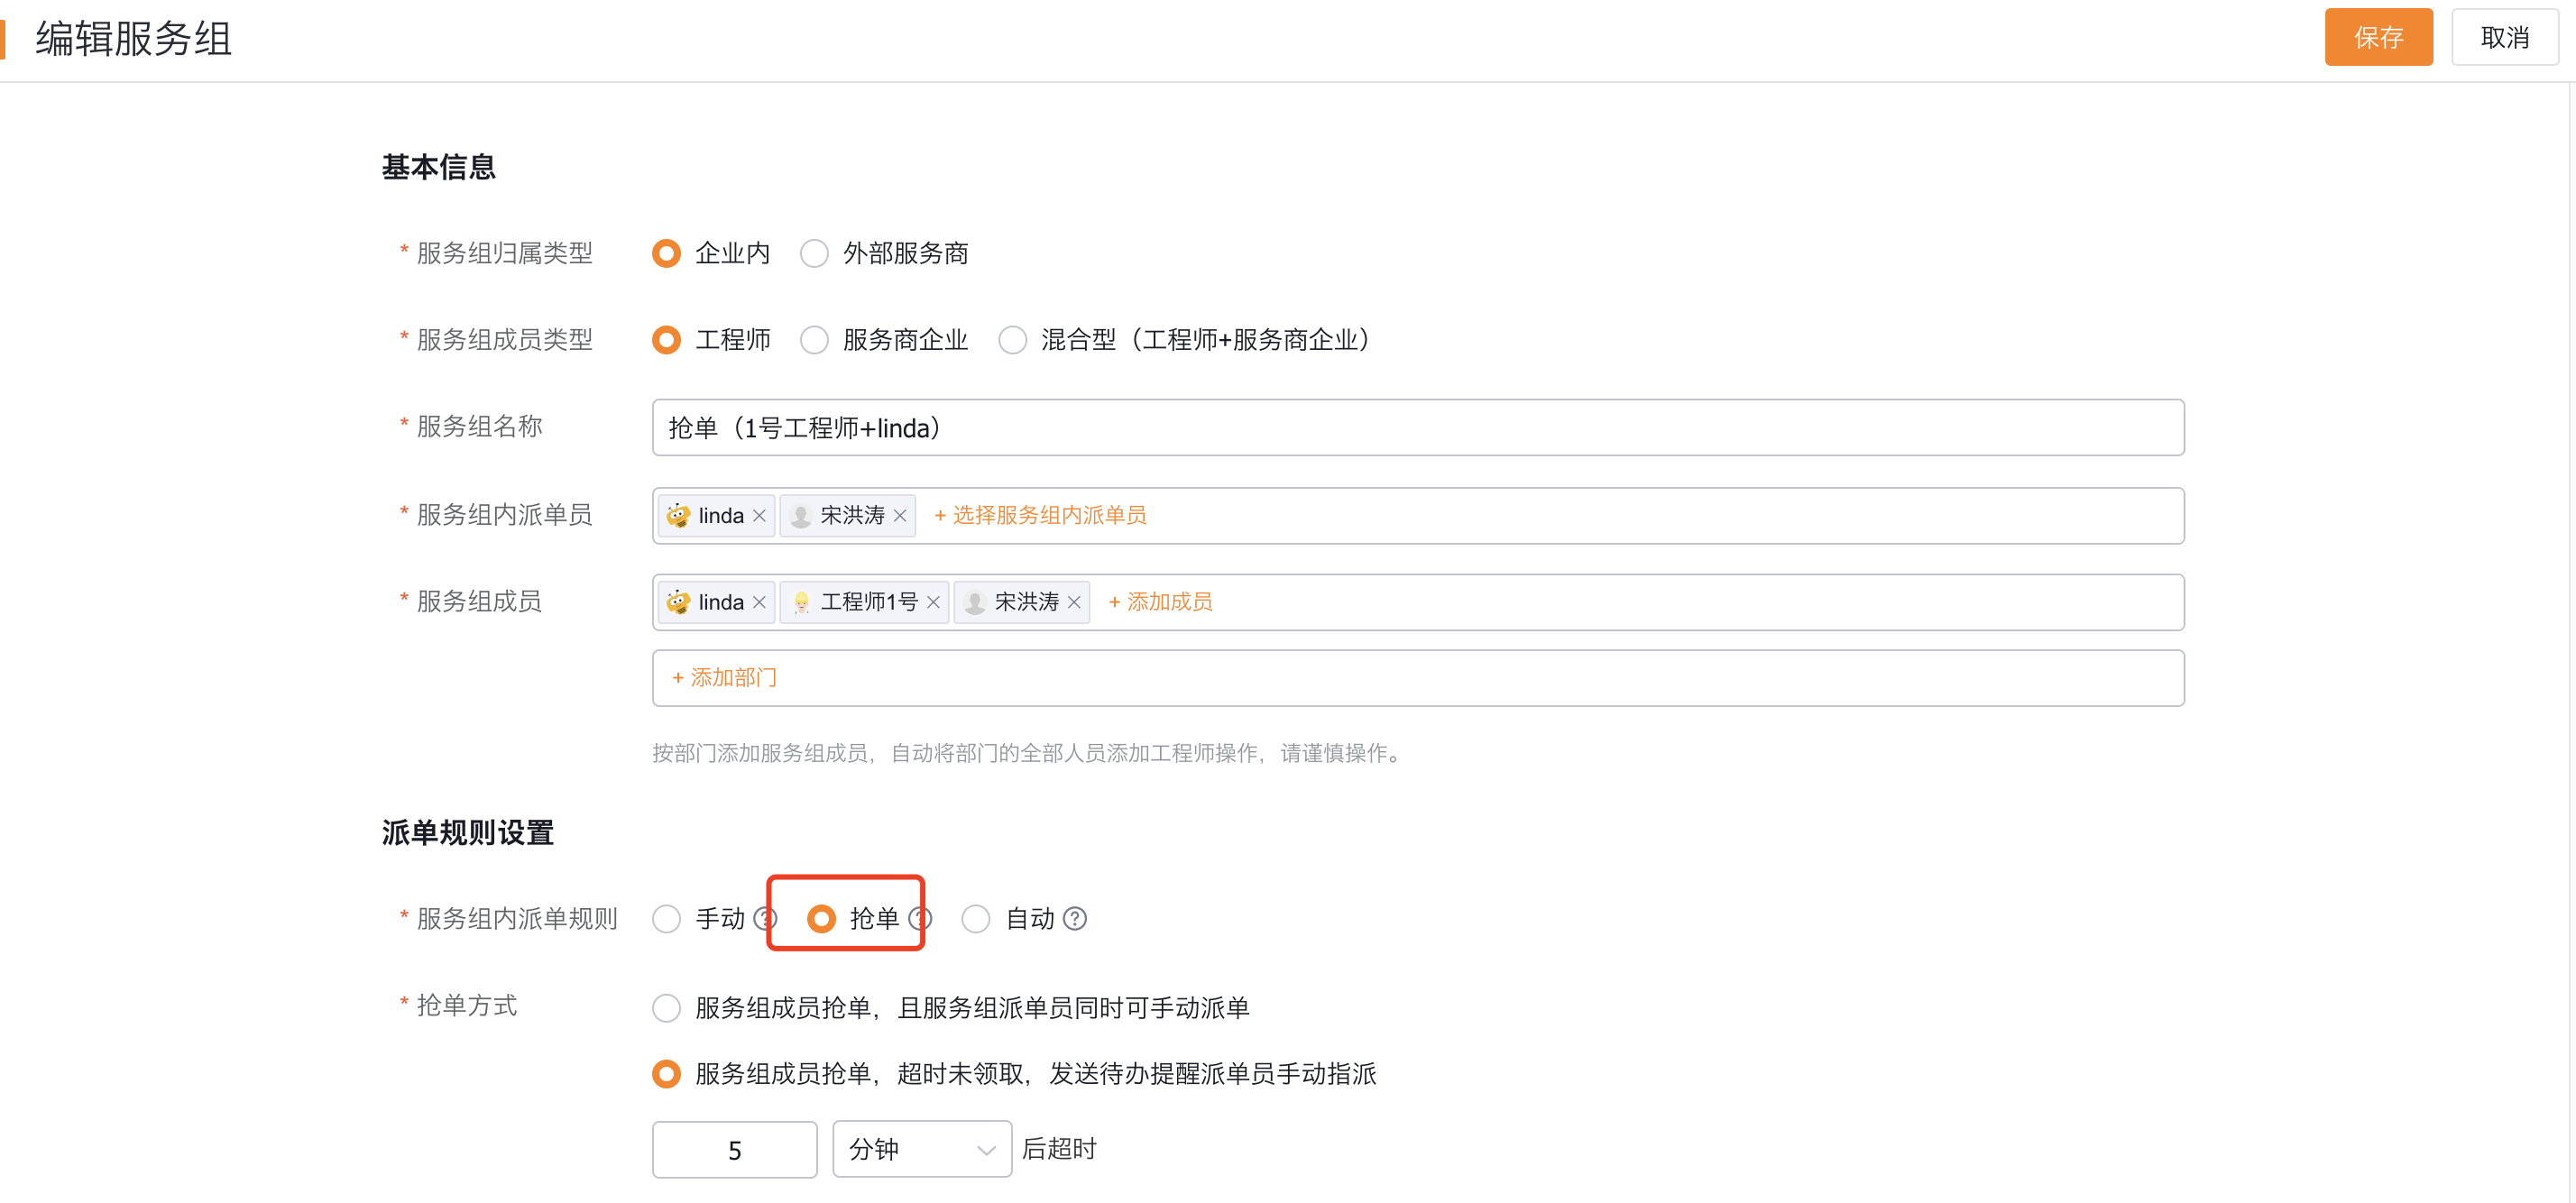Viewport: 2576px width, 1203px height.
Task: Select 混合型 member type option
Action: (x=1013, y=340)
